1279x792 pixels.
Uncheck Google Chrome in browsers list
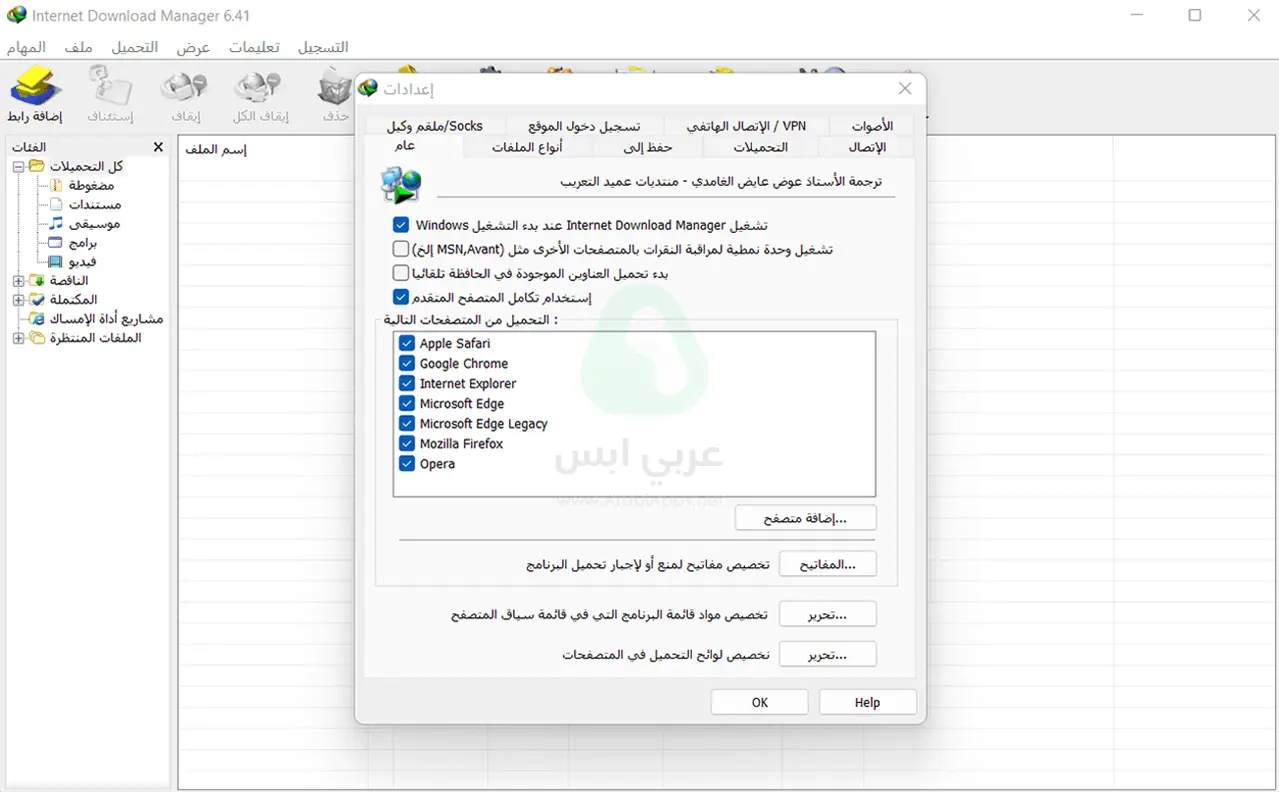407,364
